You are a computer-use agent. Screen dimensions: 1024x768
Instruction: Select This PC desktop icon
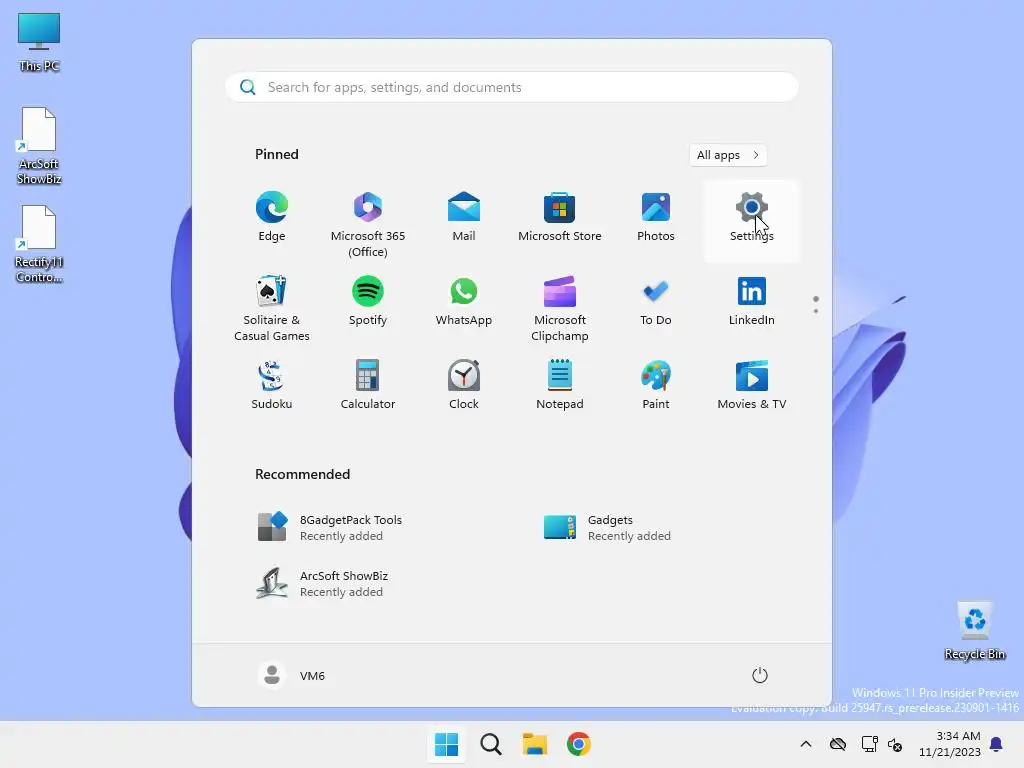coord(39,42)
